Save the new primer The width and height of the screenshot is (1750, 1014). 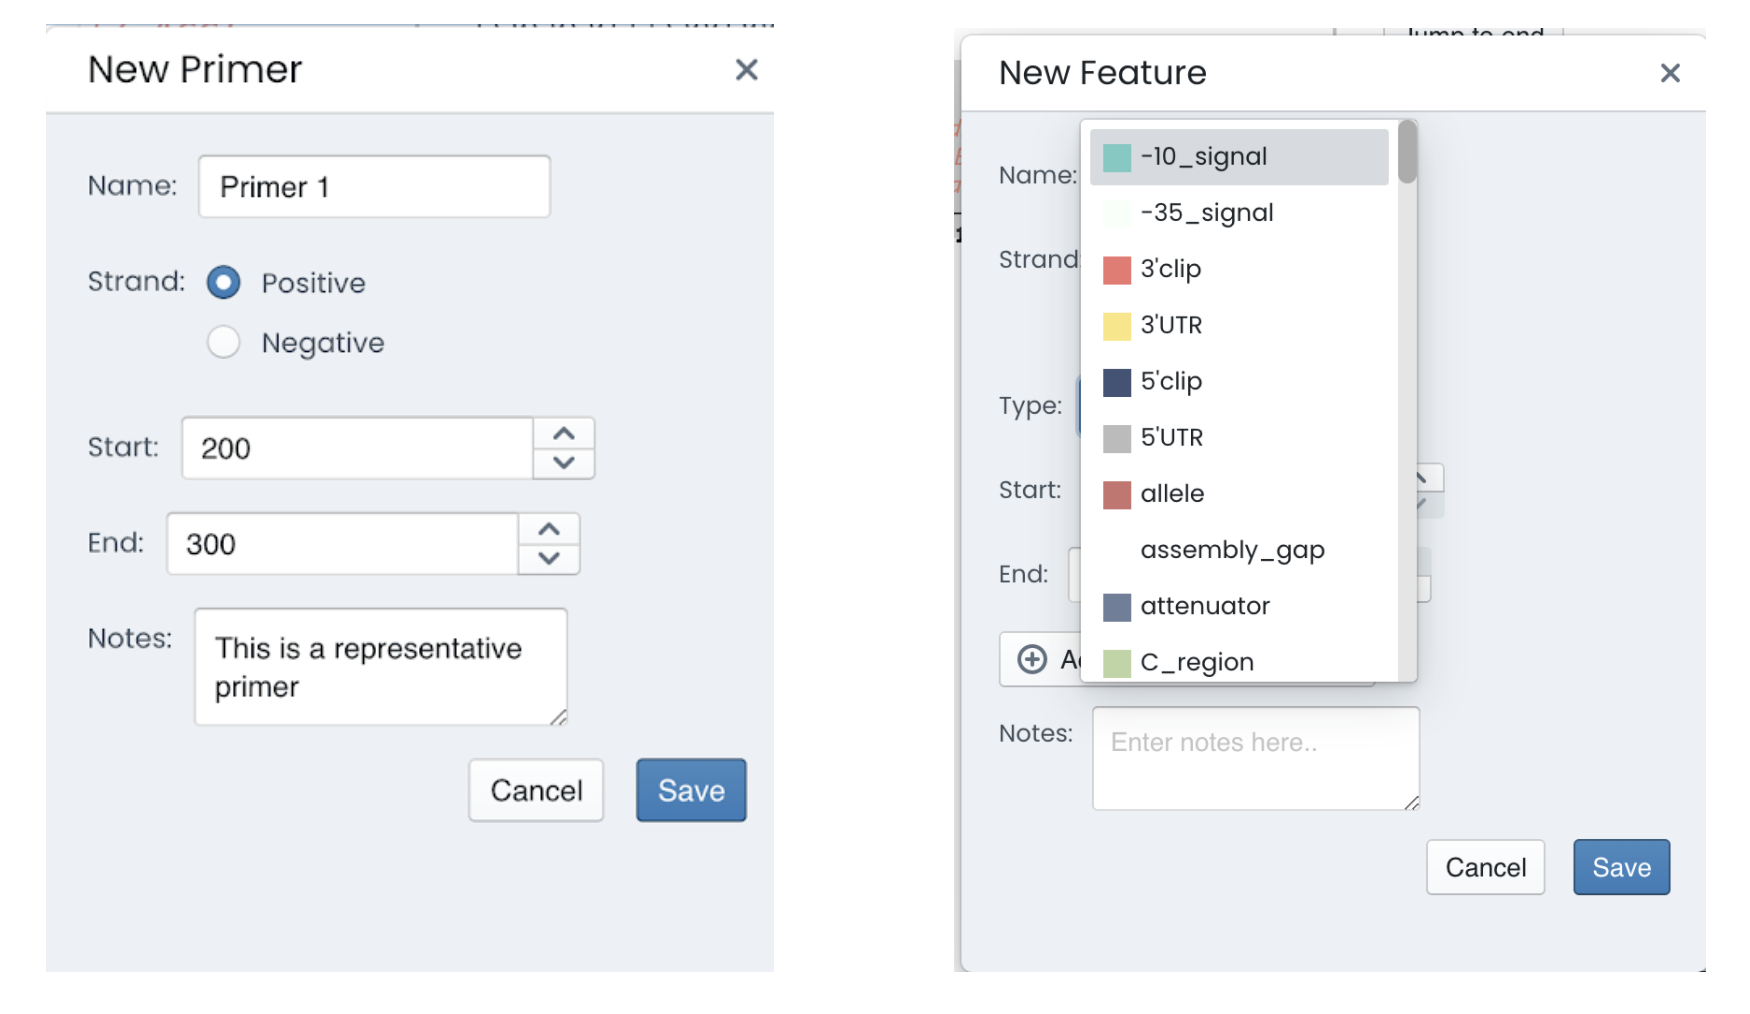click(691, 790)
